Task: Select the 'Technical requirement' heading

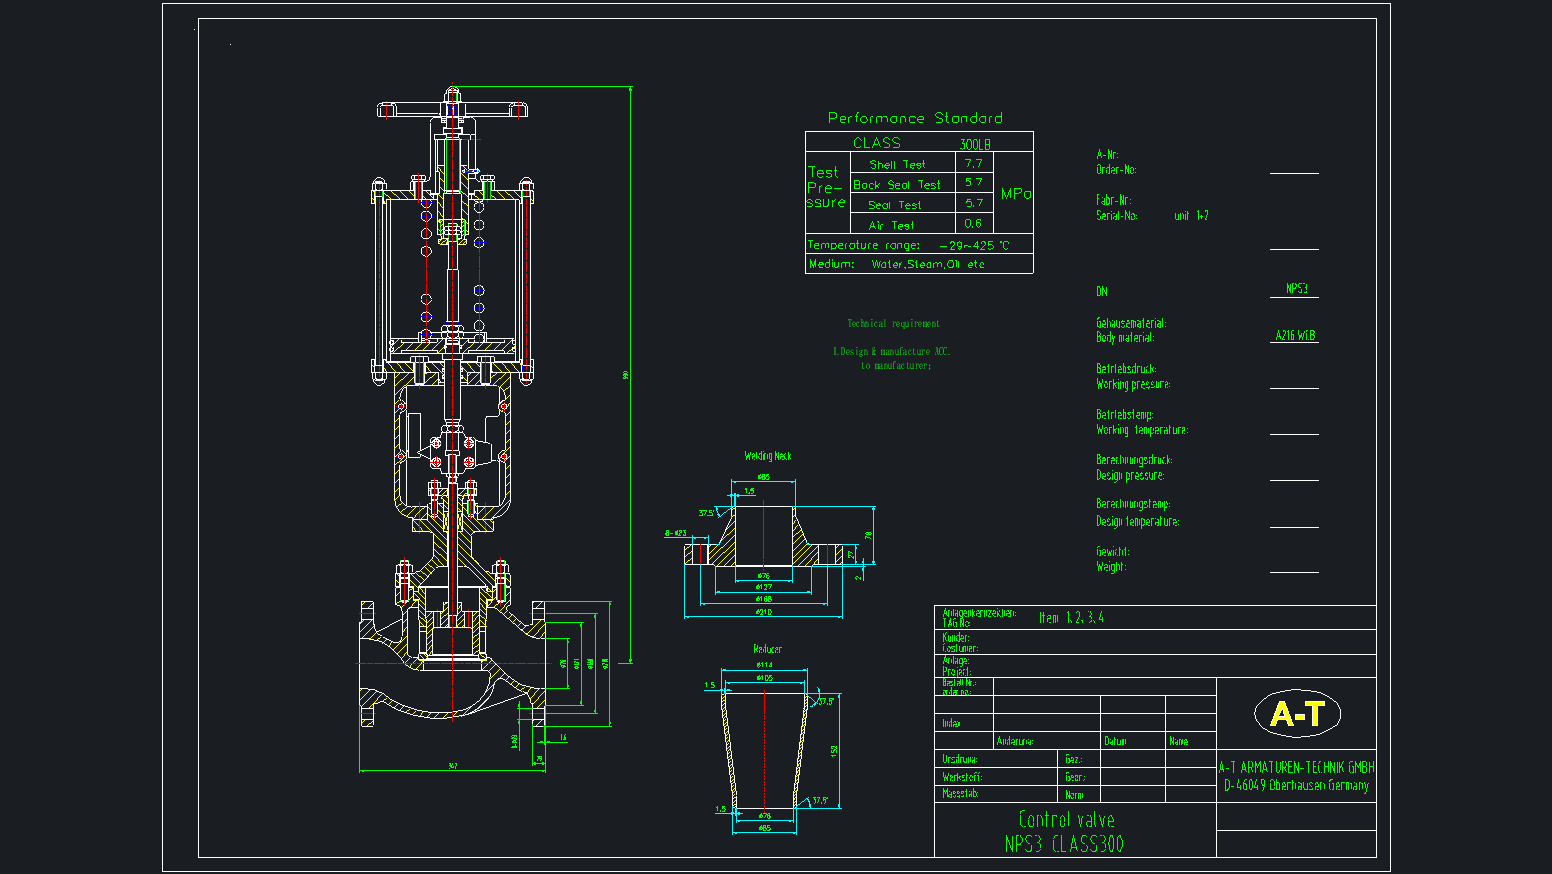Action: 893,324
